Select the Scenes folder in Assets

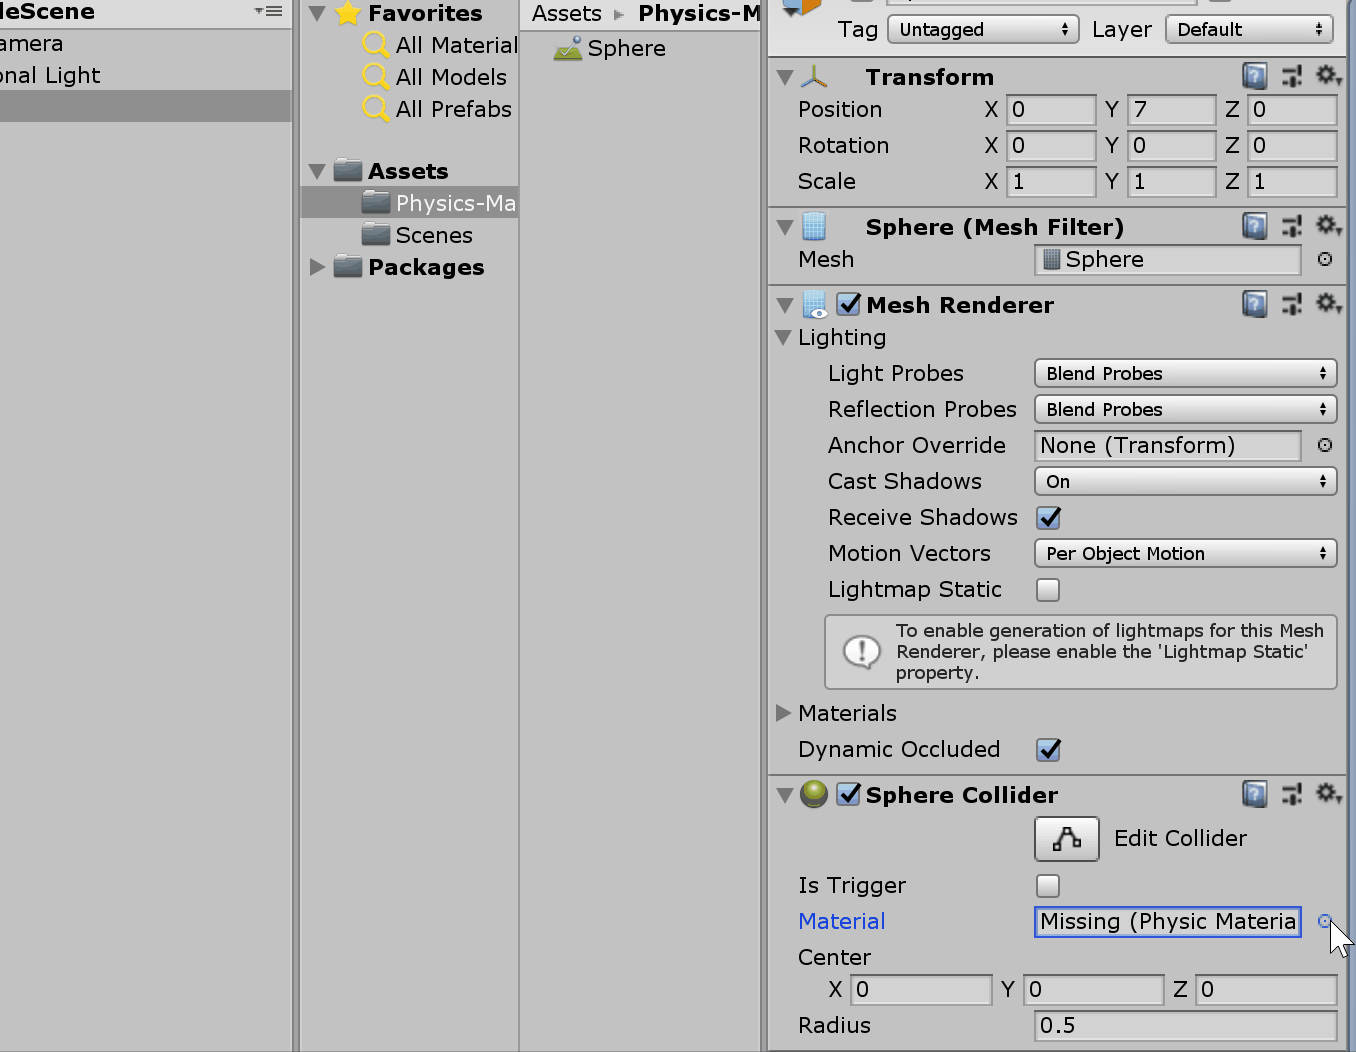click(x=433, y=235)
